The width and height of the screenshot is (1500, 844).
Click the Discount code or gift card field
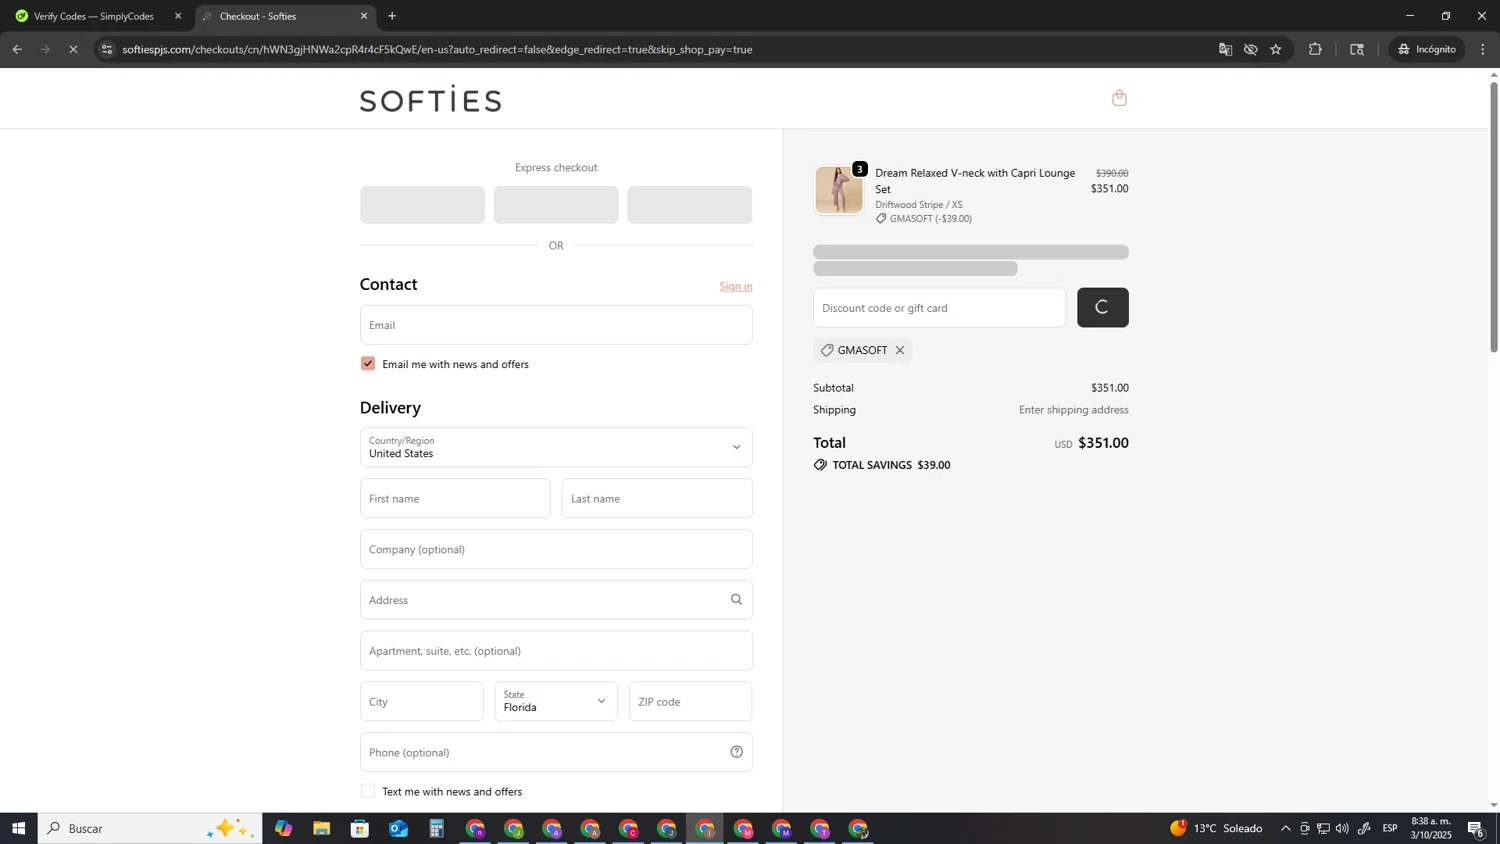pyautogui.click(x=939, y=308)
